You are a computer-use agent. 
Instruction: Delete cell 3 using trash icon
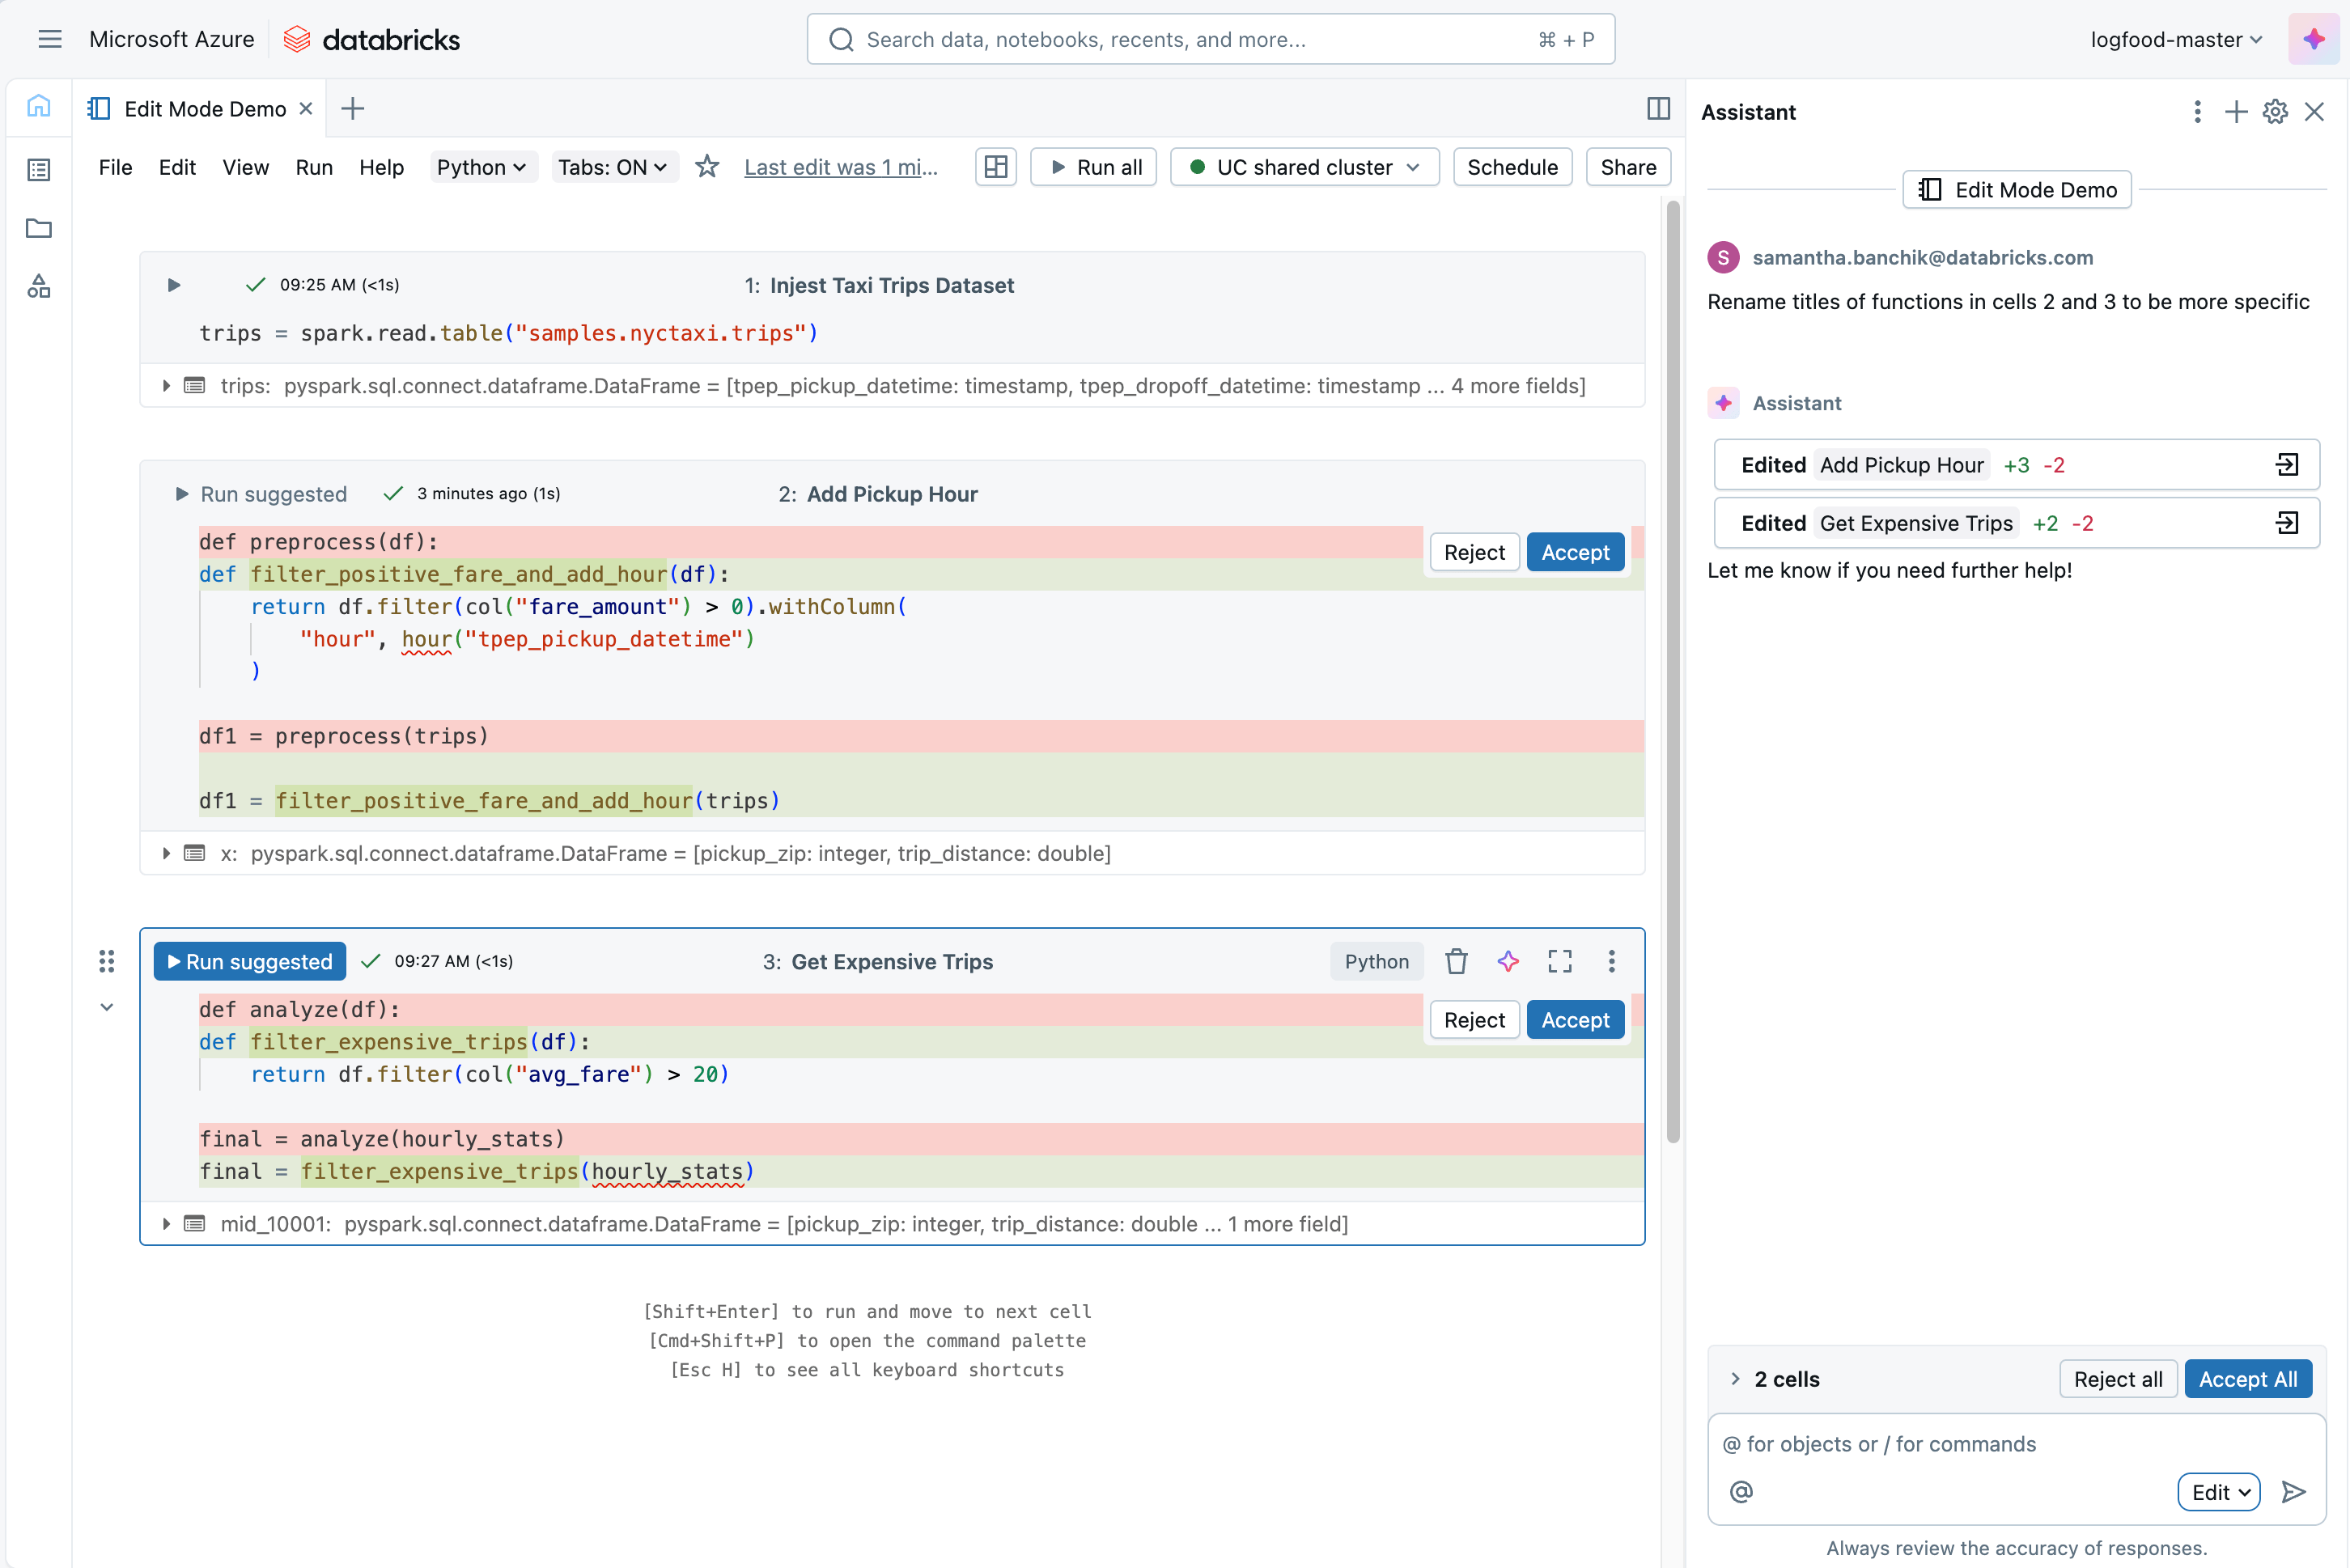pos(1456,961)
